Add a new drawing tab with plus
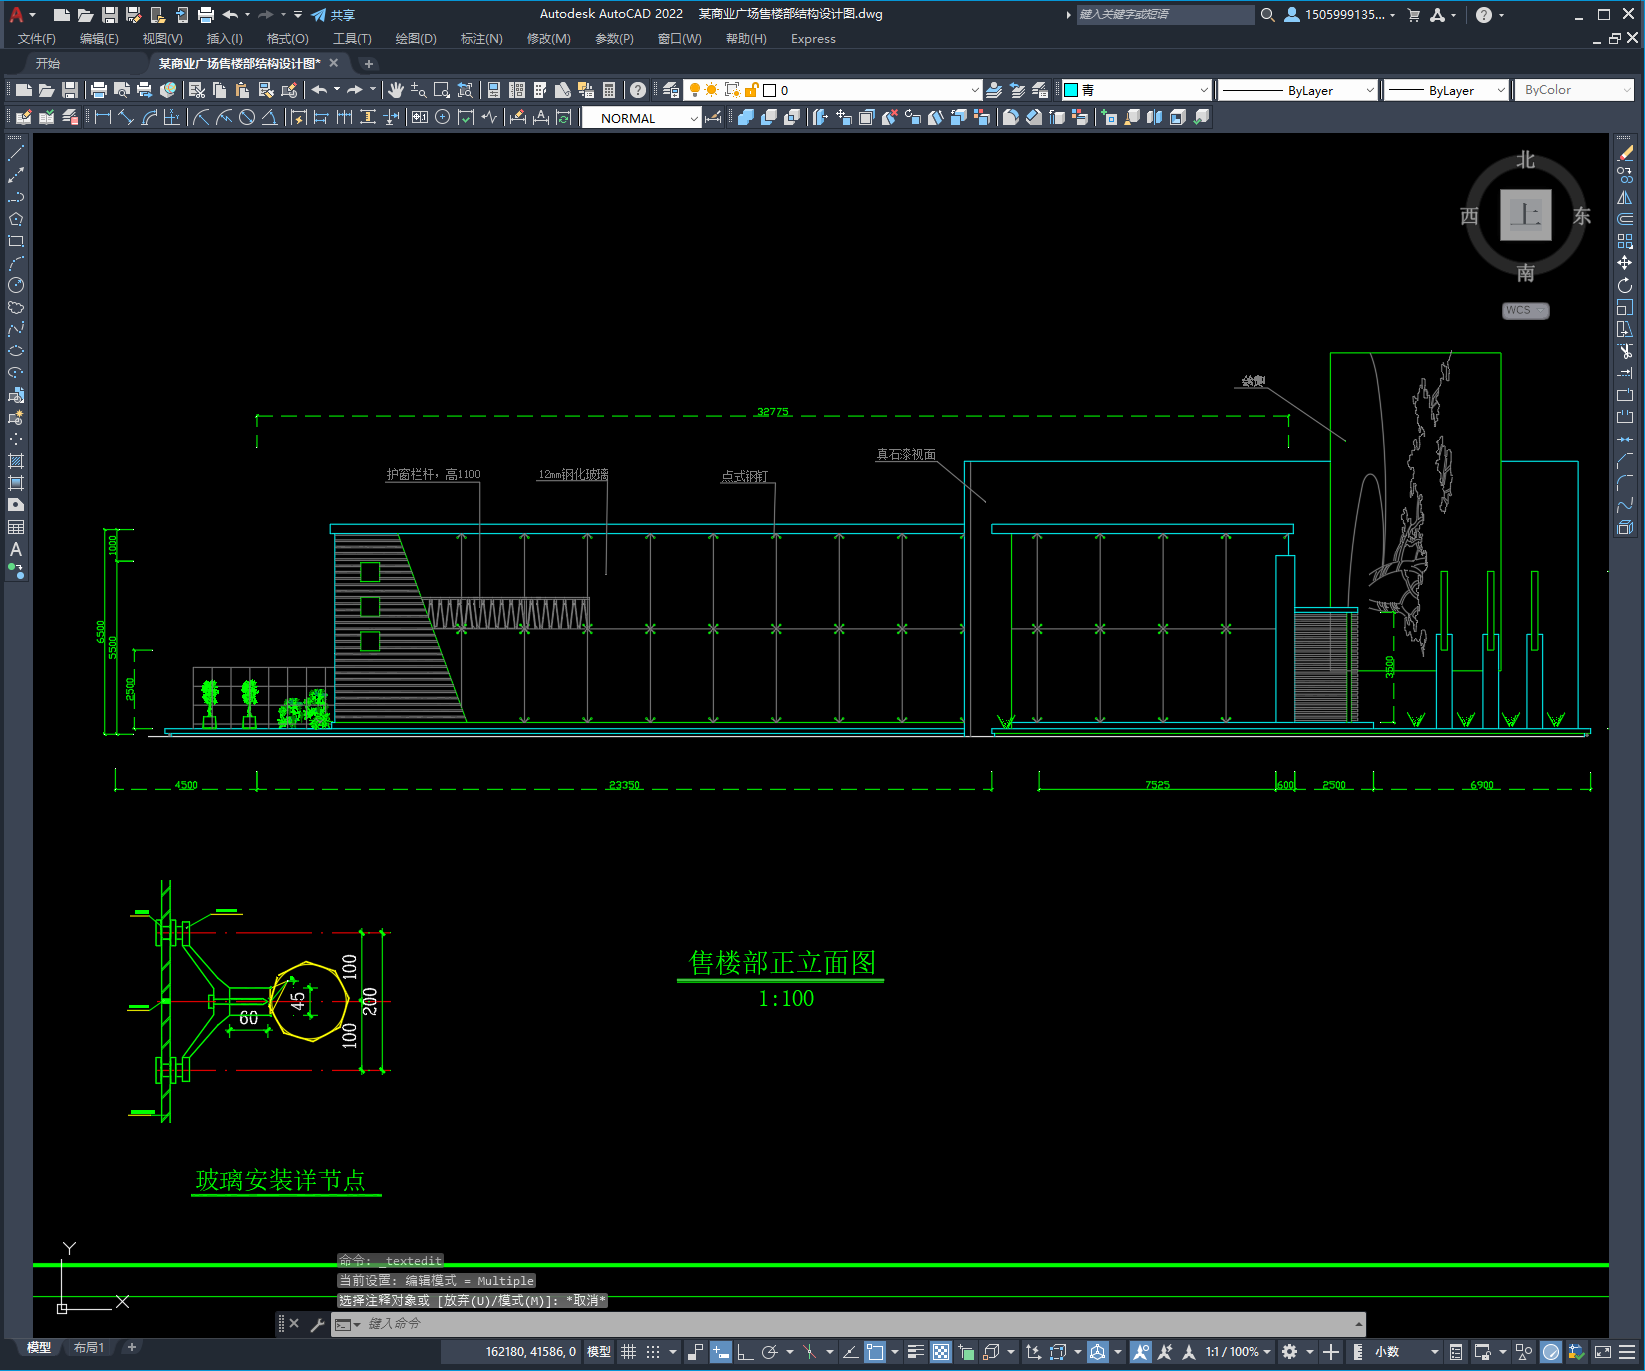The height and width of the screenshot is (1371, 1645). click(368, 64)
